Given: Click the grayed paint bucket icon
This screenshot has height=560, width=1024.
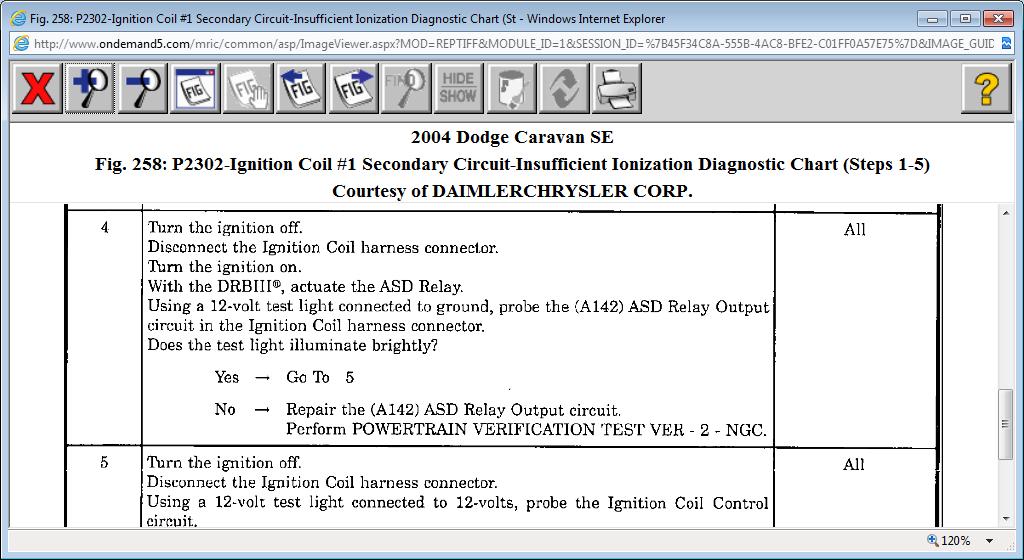Looking at the screenshot, I should tap(511, 88).
